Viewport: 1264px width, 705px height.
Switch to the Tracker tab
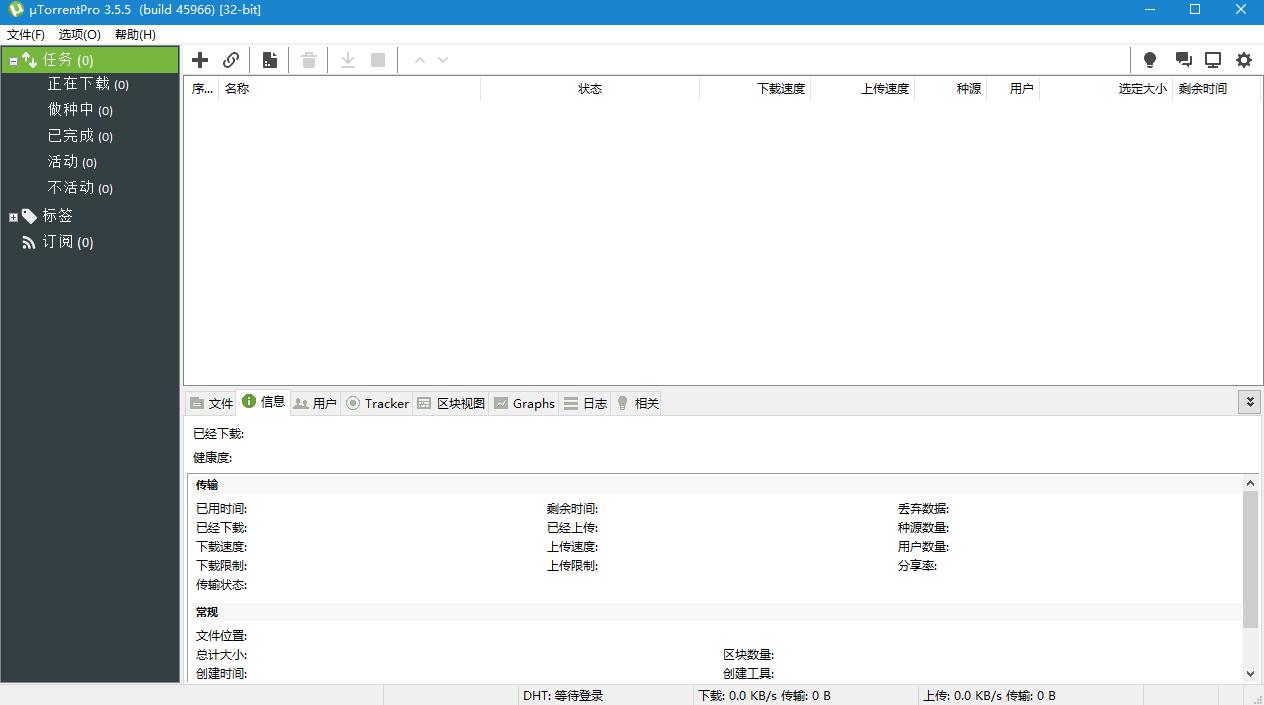click(377, 403)
